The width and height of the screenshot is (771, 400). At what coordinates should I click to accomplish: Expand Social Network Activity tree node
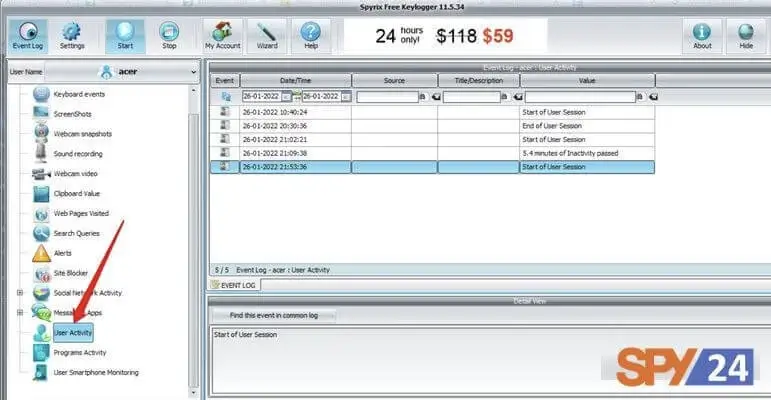click(x=20, y=293)
